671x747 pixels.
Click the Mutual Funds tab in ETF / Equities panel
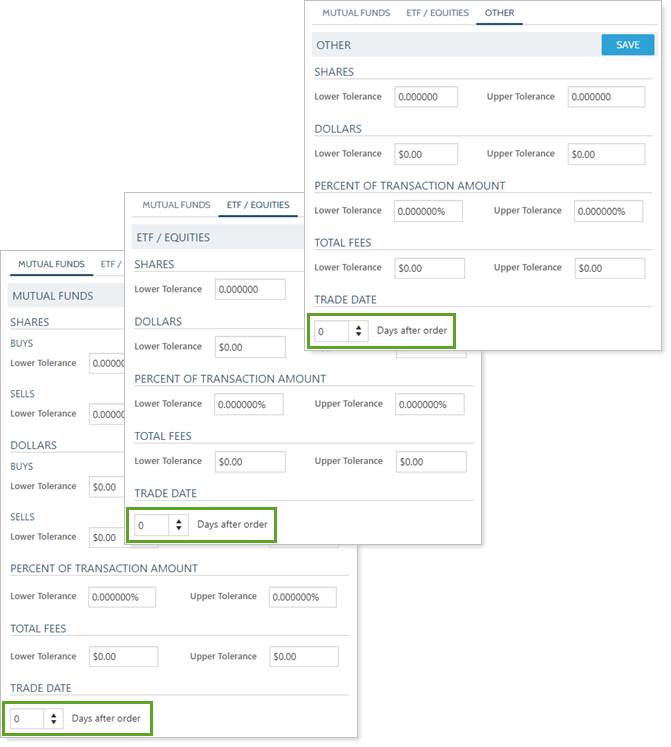pos(176,205)
